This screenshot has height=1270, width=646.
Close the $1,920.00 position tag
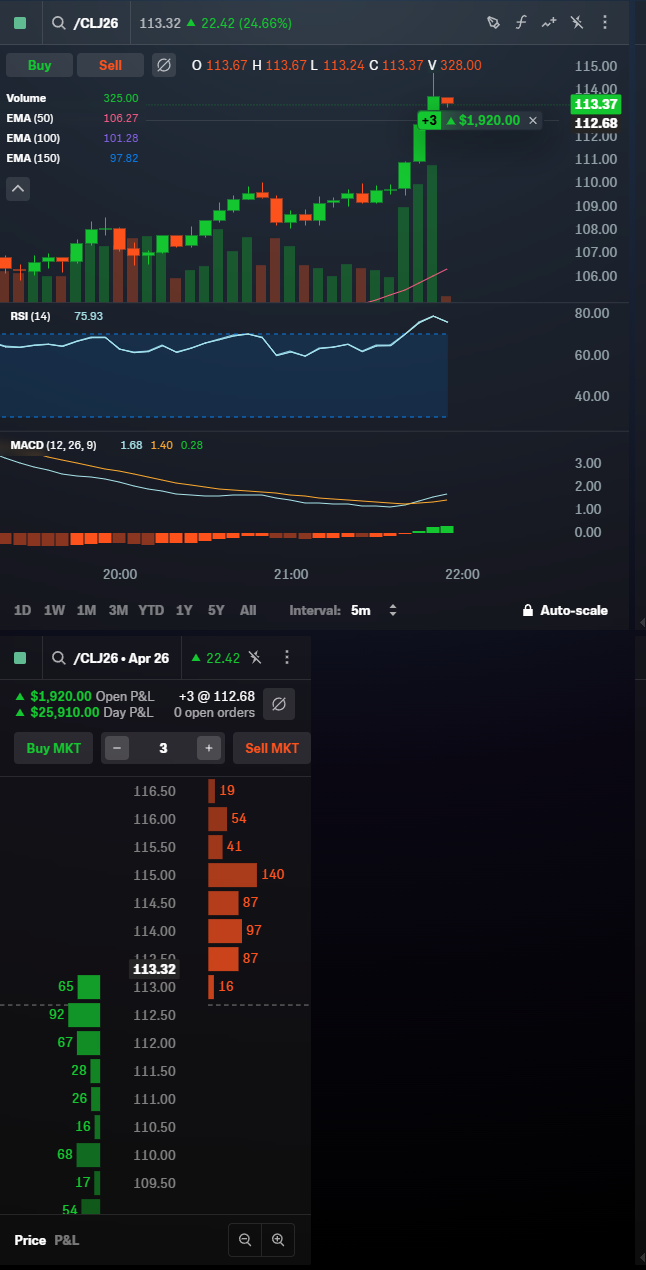pyautogui.click(x=533, y=120)
